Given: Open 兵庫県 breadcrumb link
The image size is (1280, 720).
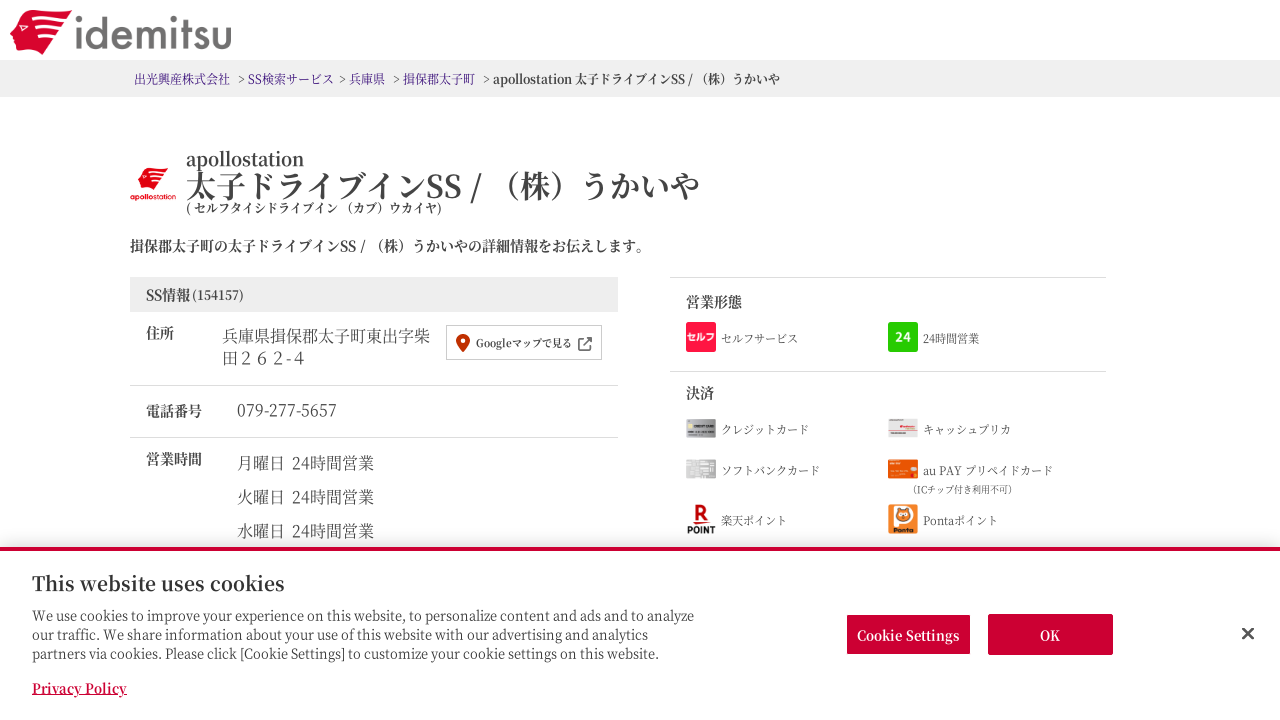Looking at the screenshot, I should click(x=367, y=79).
